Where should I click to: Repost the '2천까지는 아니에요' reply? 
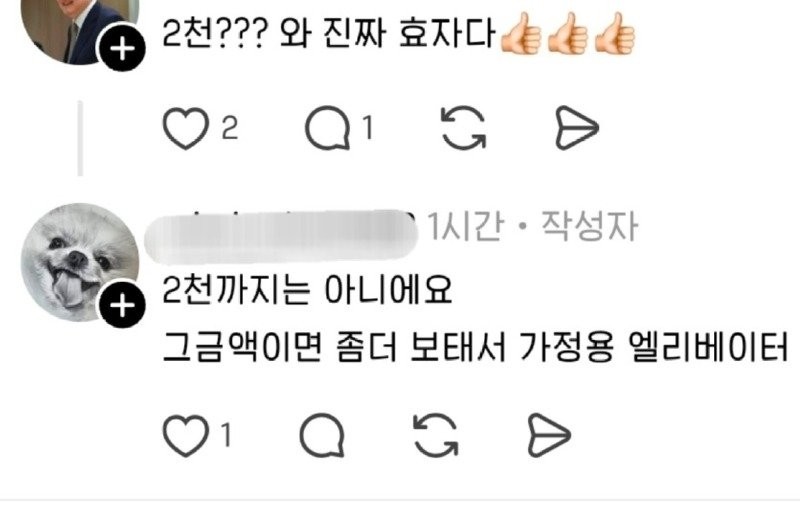point(435,435)
